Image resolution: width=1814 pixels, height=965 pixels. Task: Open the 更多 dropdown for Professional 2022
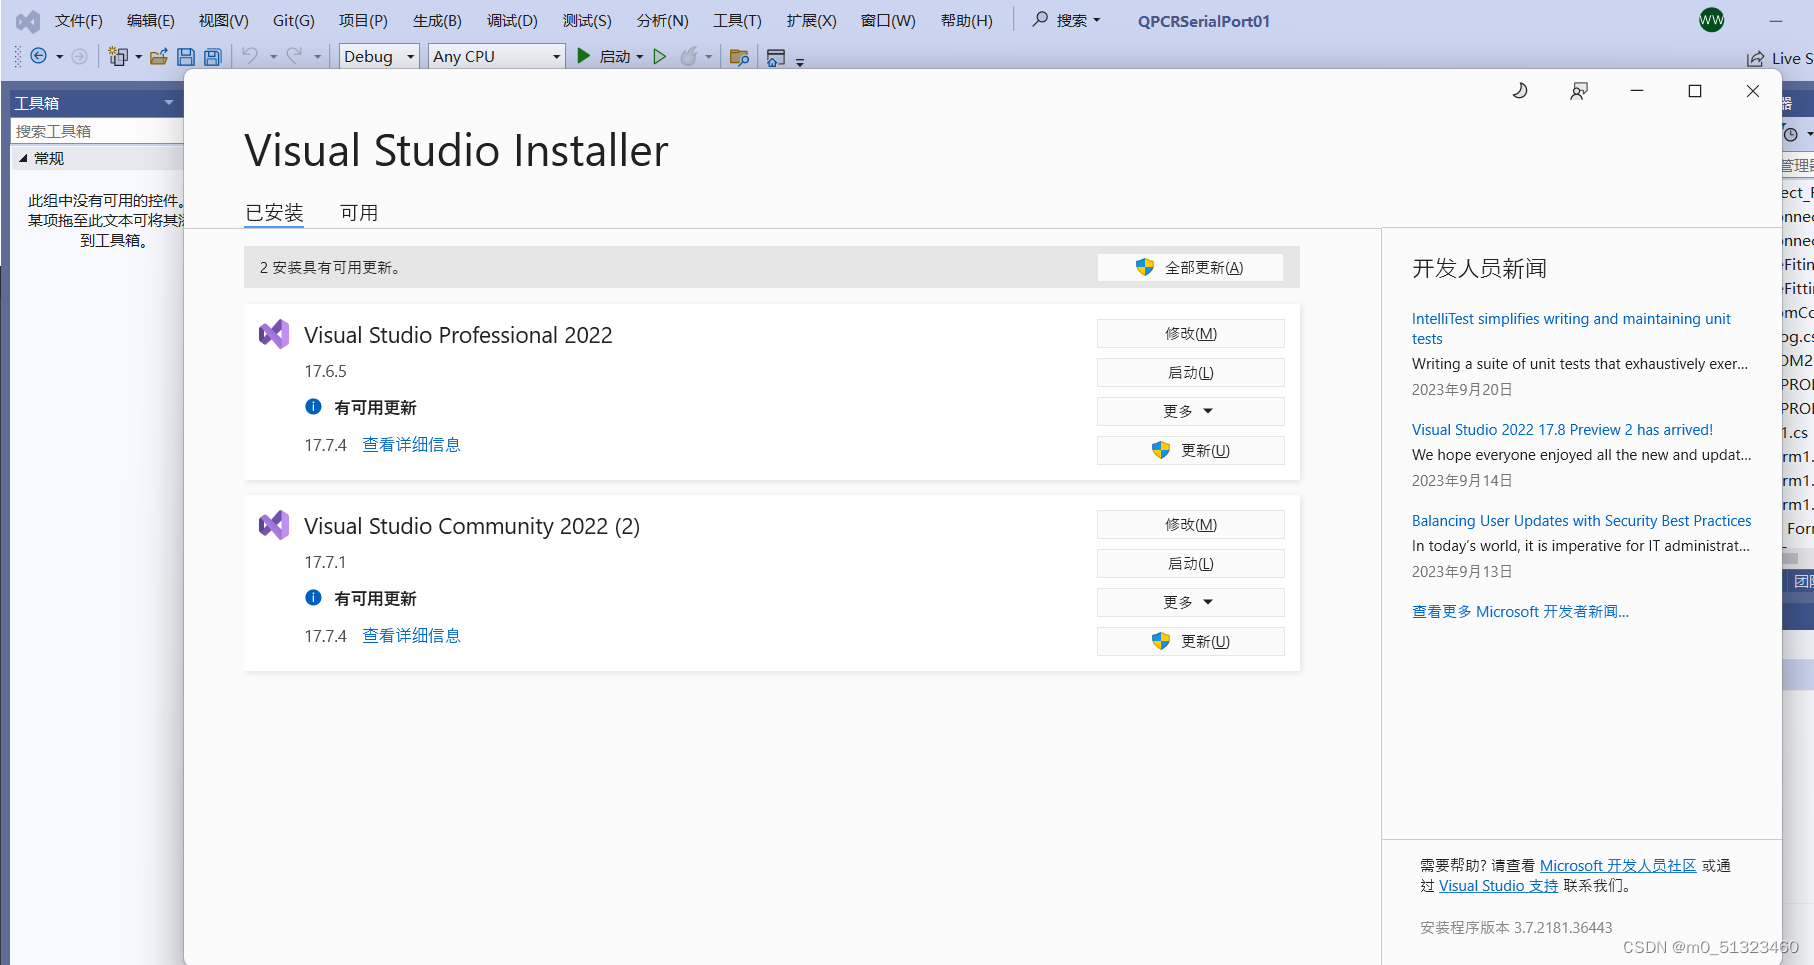(1190, 411)
